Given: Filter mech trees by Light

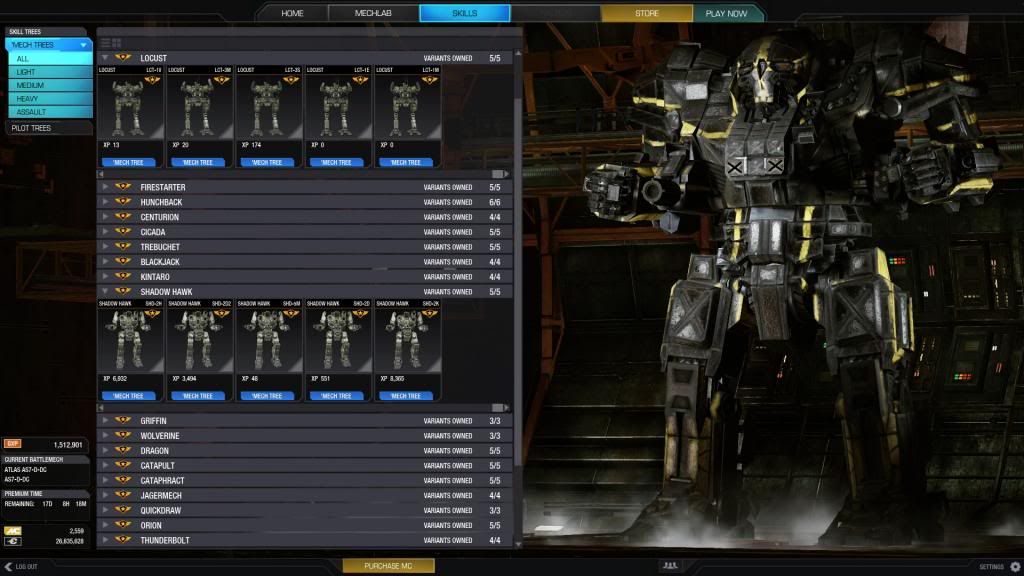Looking at the screenshot, I should point(50,72).
